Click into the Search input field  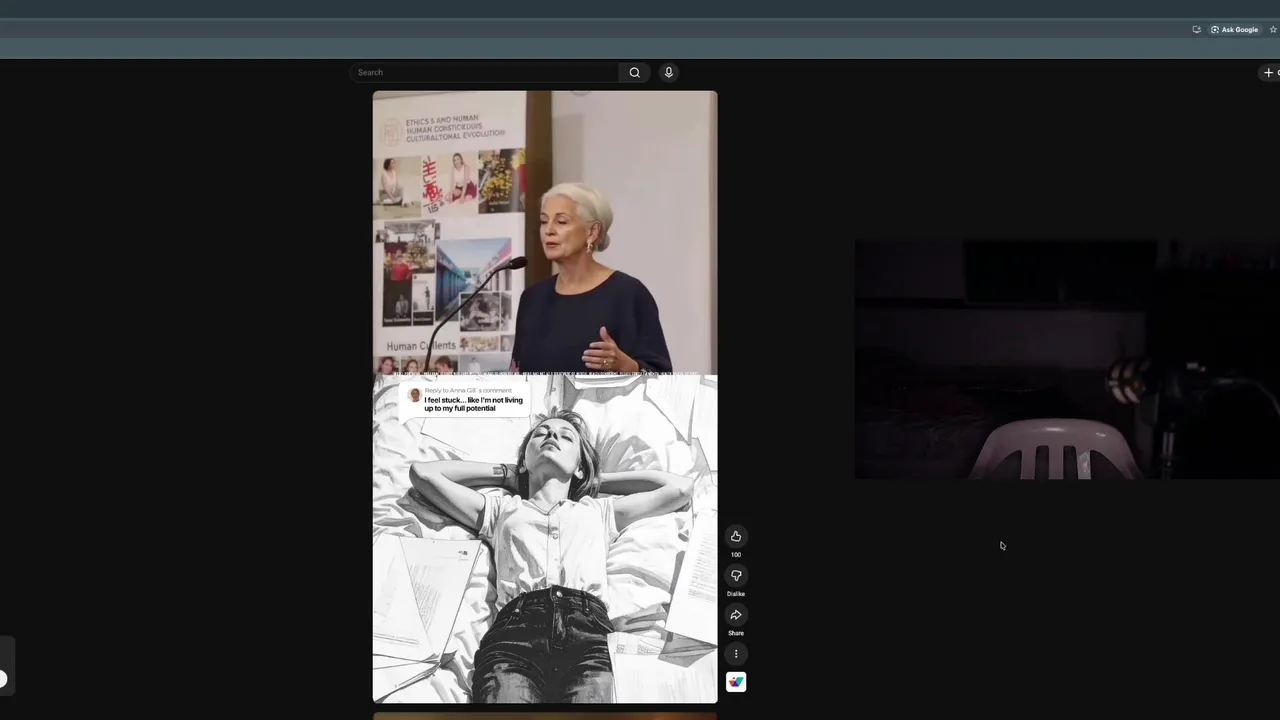pos(485,72)
